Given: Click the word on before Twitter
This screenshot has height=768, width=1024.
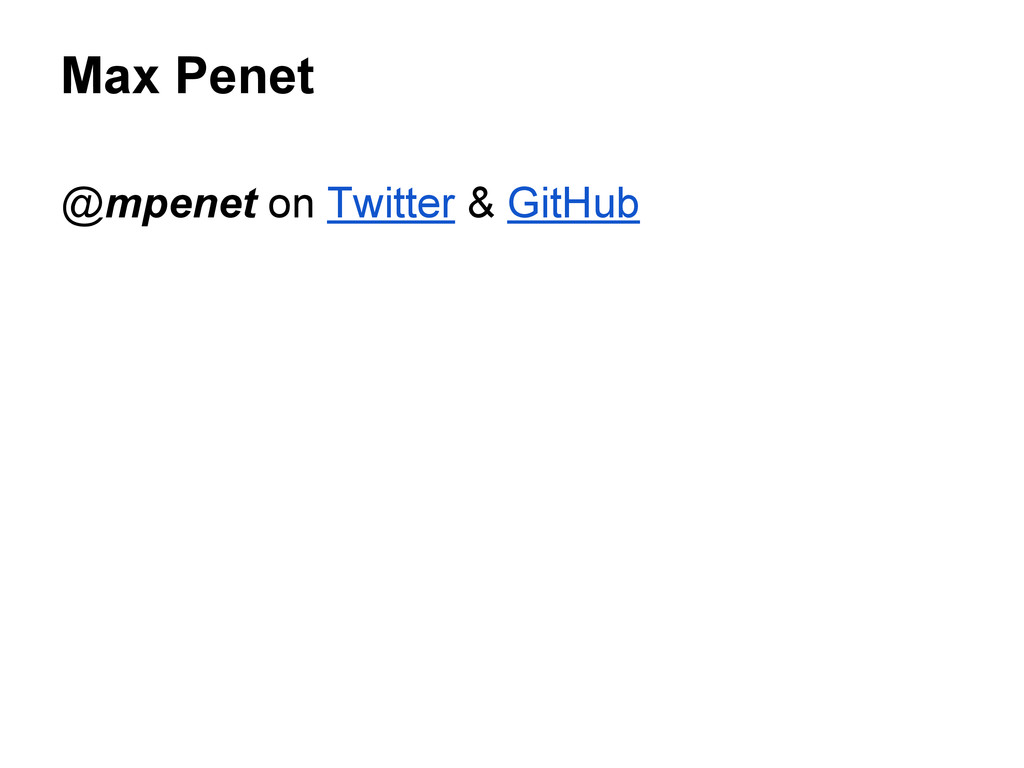Looking at the screenshot, I should coord(291,205).
